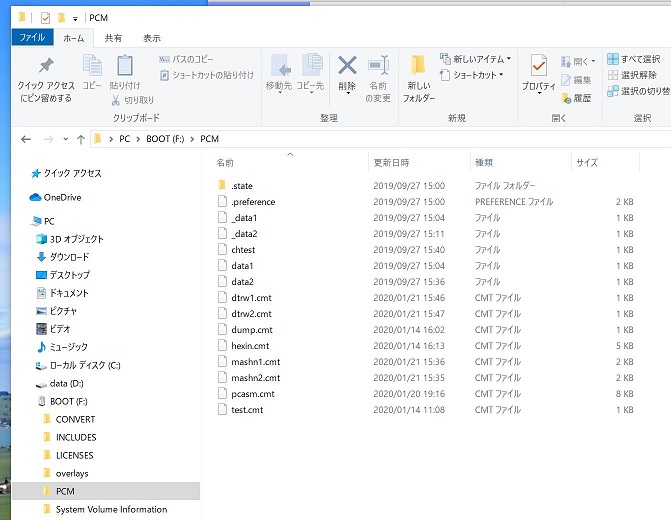This screenshot has height=520, width=671.
Task: Click BOOT (F:) in the address breadcrumb
Action: point(165,139)
